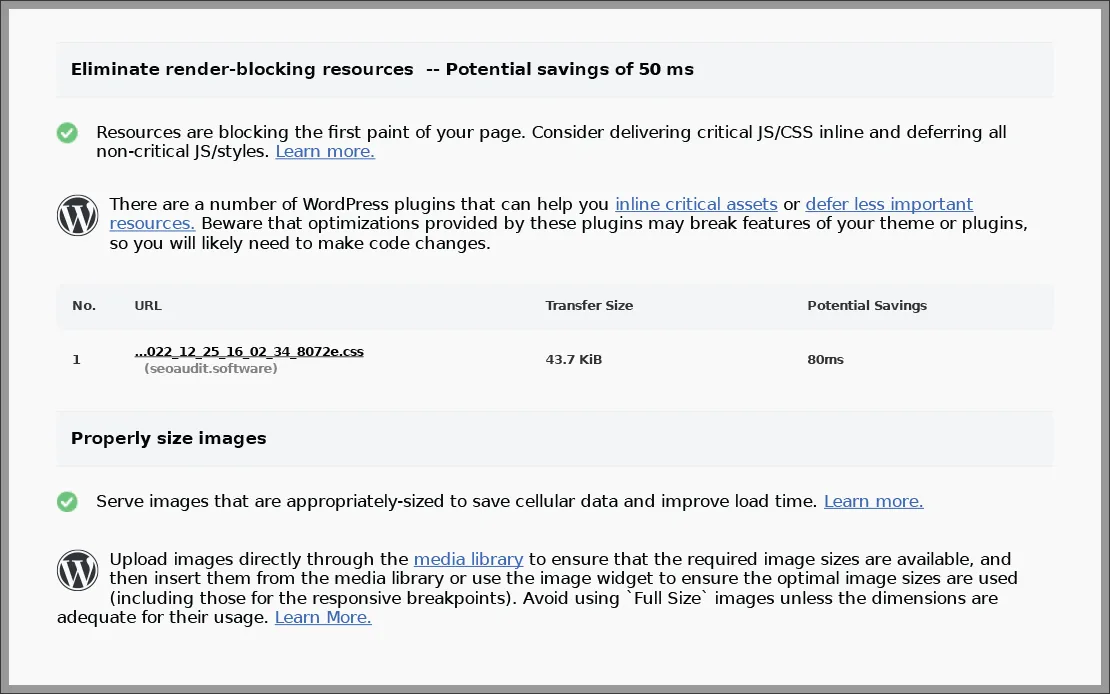Open Learn more link for properly size images
Image resolution: width=1110 pixels, height=694 pixels.
point(874,501)
